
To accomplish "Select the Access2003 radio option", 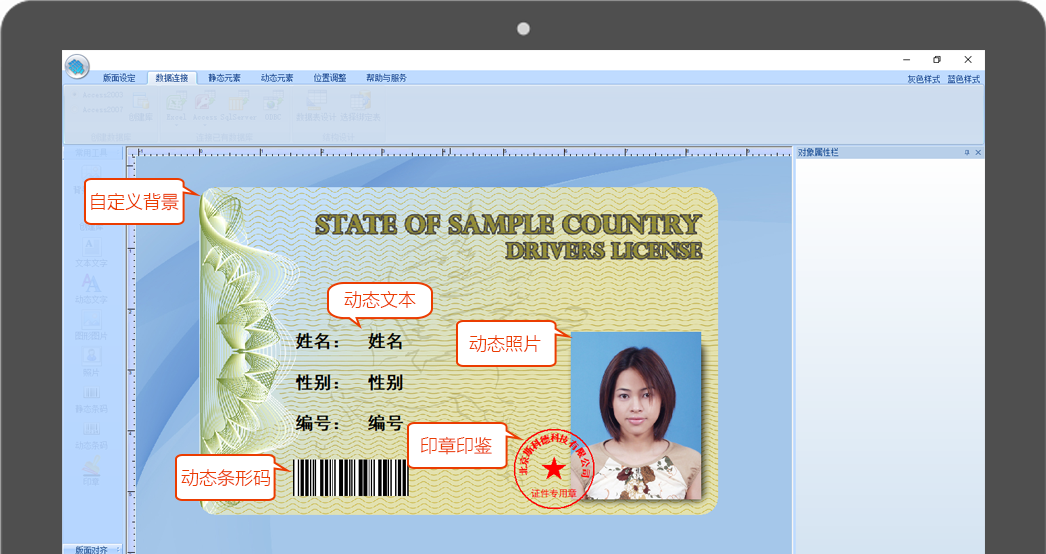I will coord(97,95).
